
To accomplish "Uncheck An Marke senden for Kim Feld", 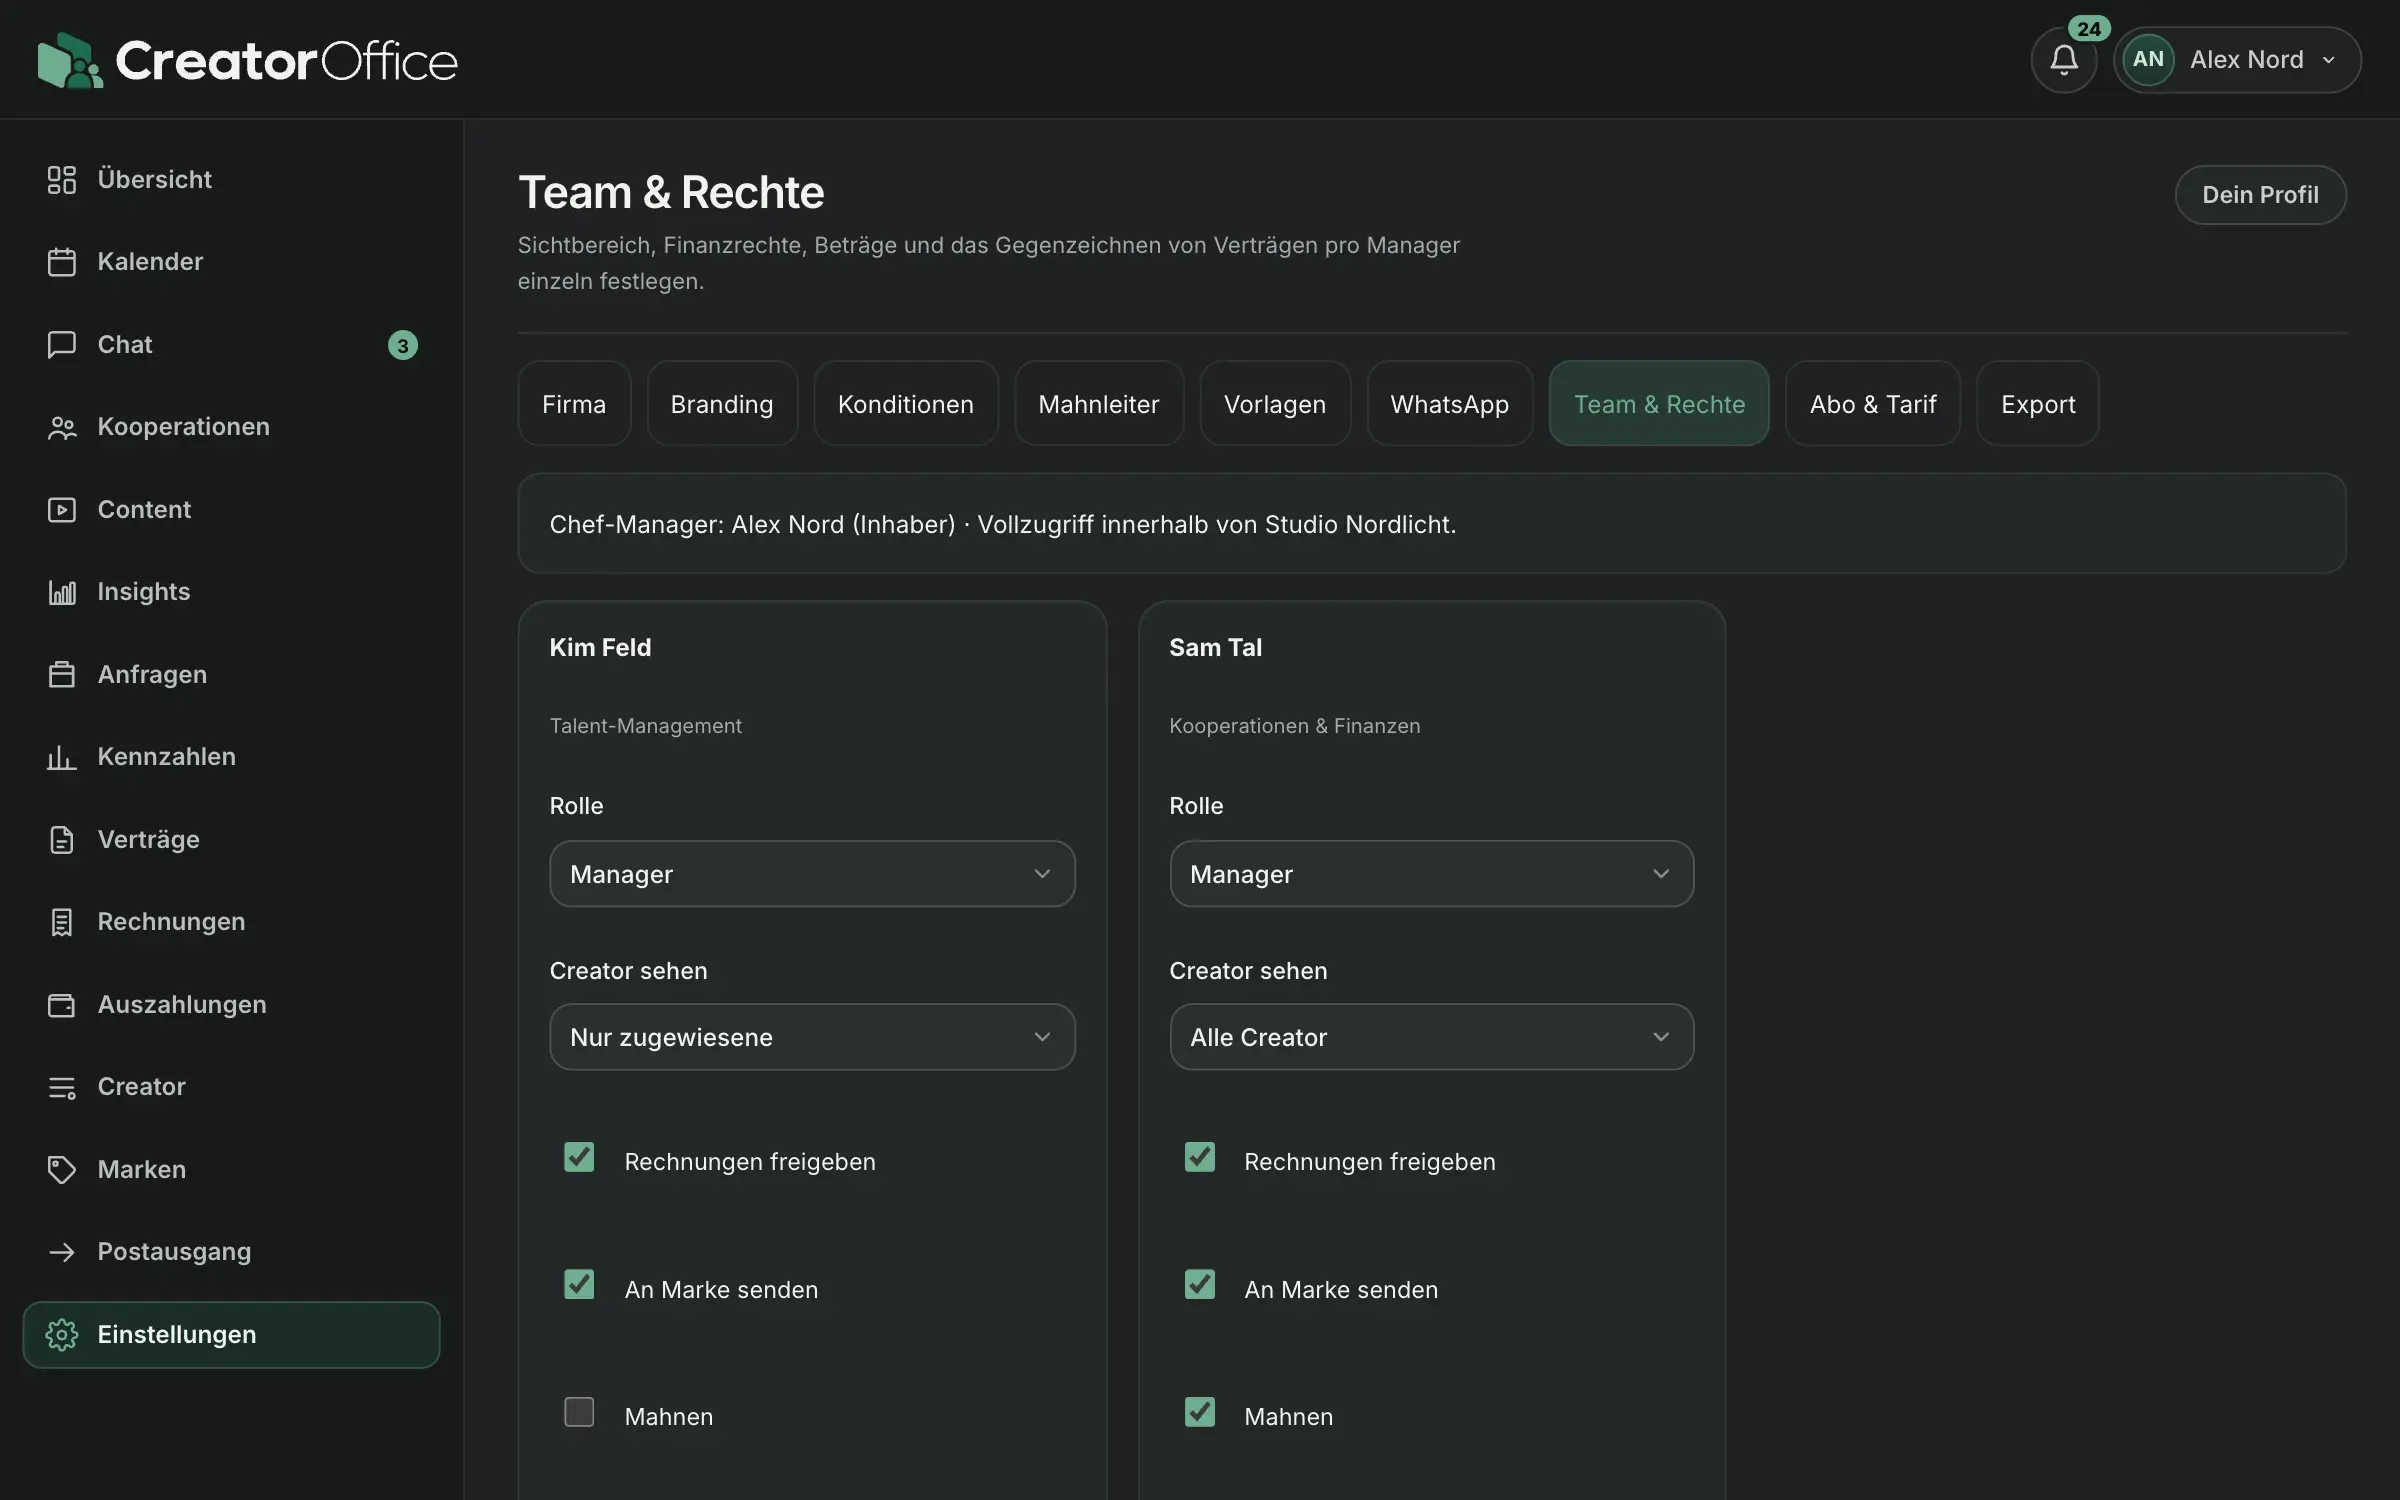I will coord(579,1284).
